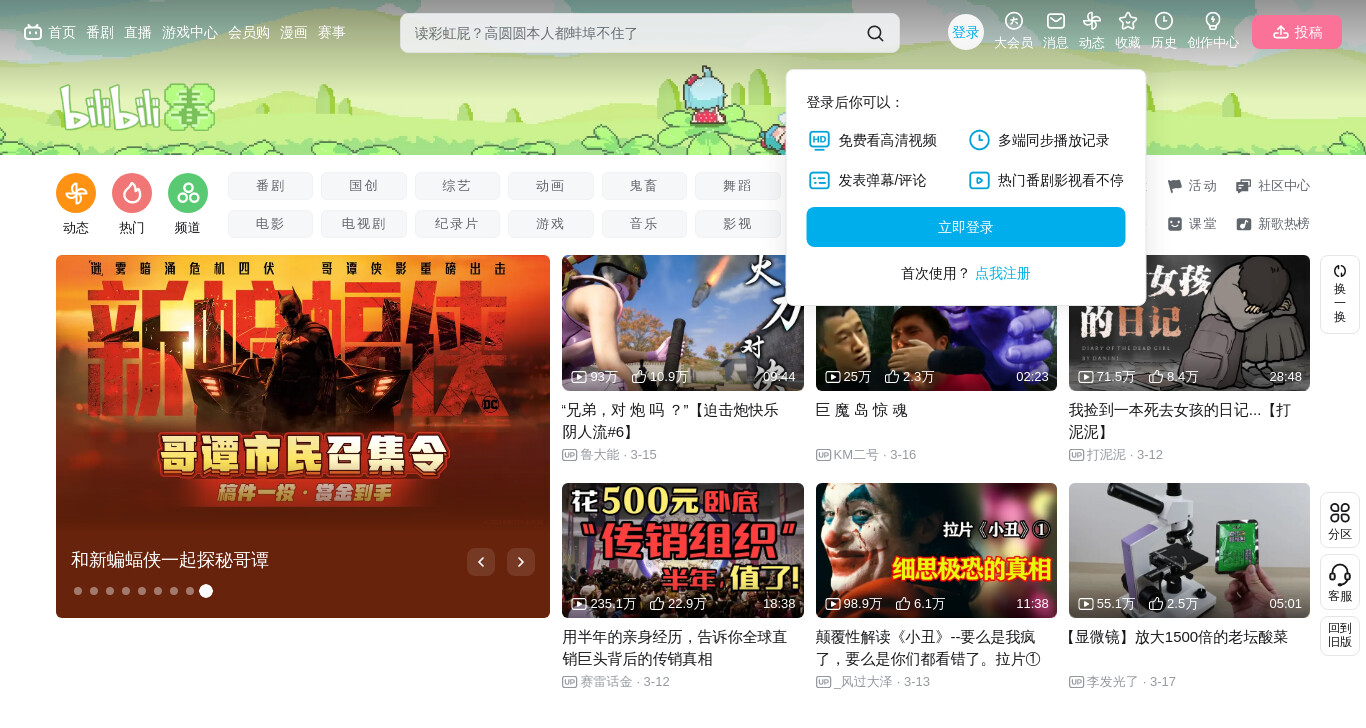The height and width of the screenshot is (728, 1366).
Task: Select the 电视剧 category tag
Action: pyautogui.click(x=364, y=224)
